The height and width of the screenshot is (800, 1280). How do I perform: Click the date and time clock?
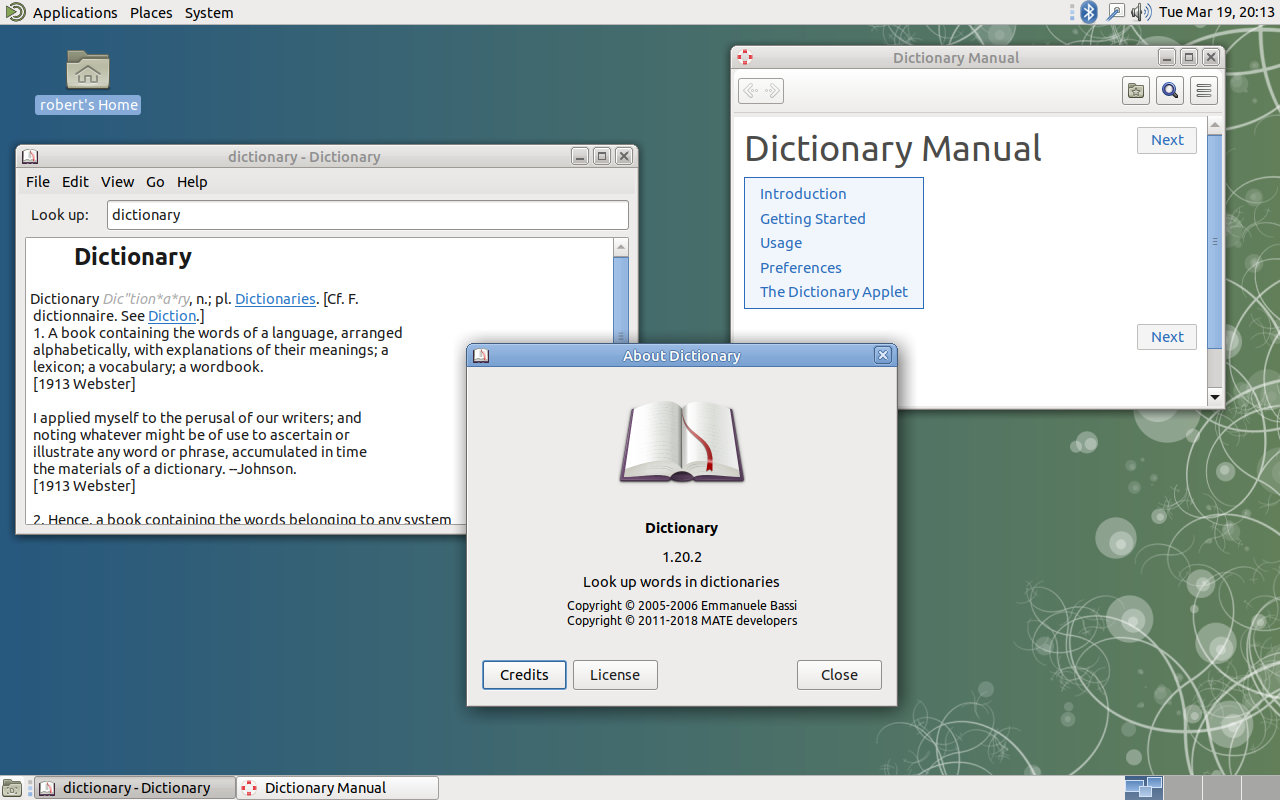click(x=1216, y=12)
